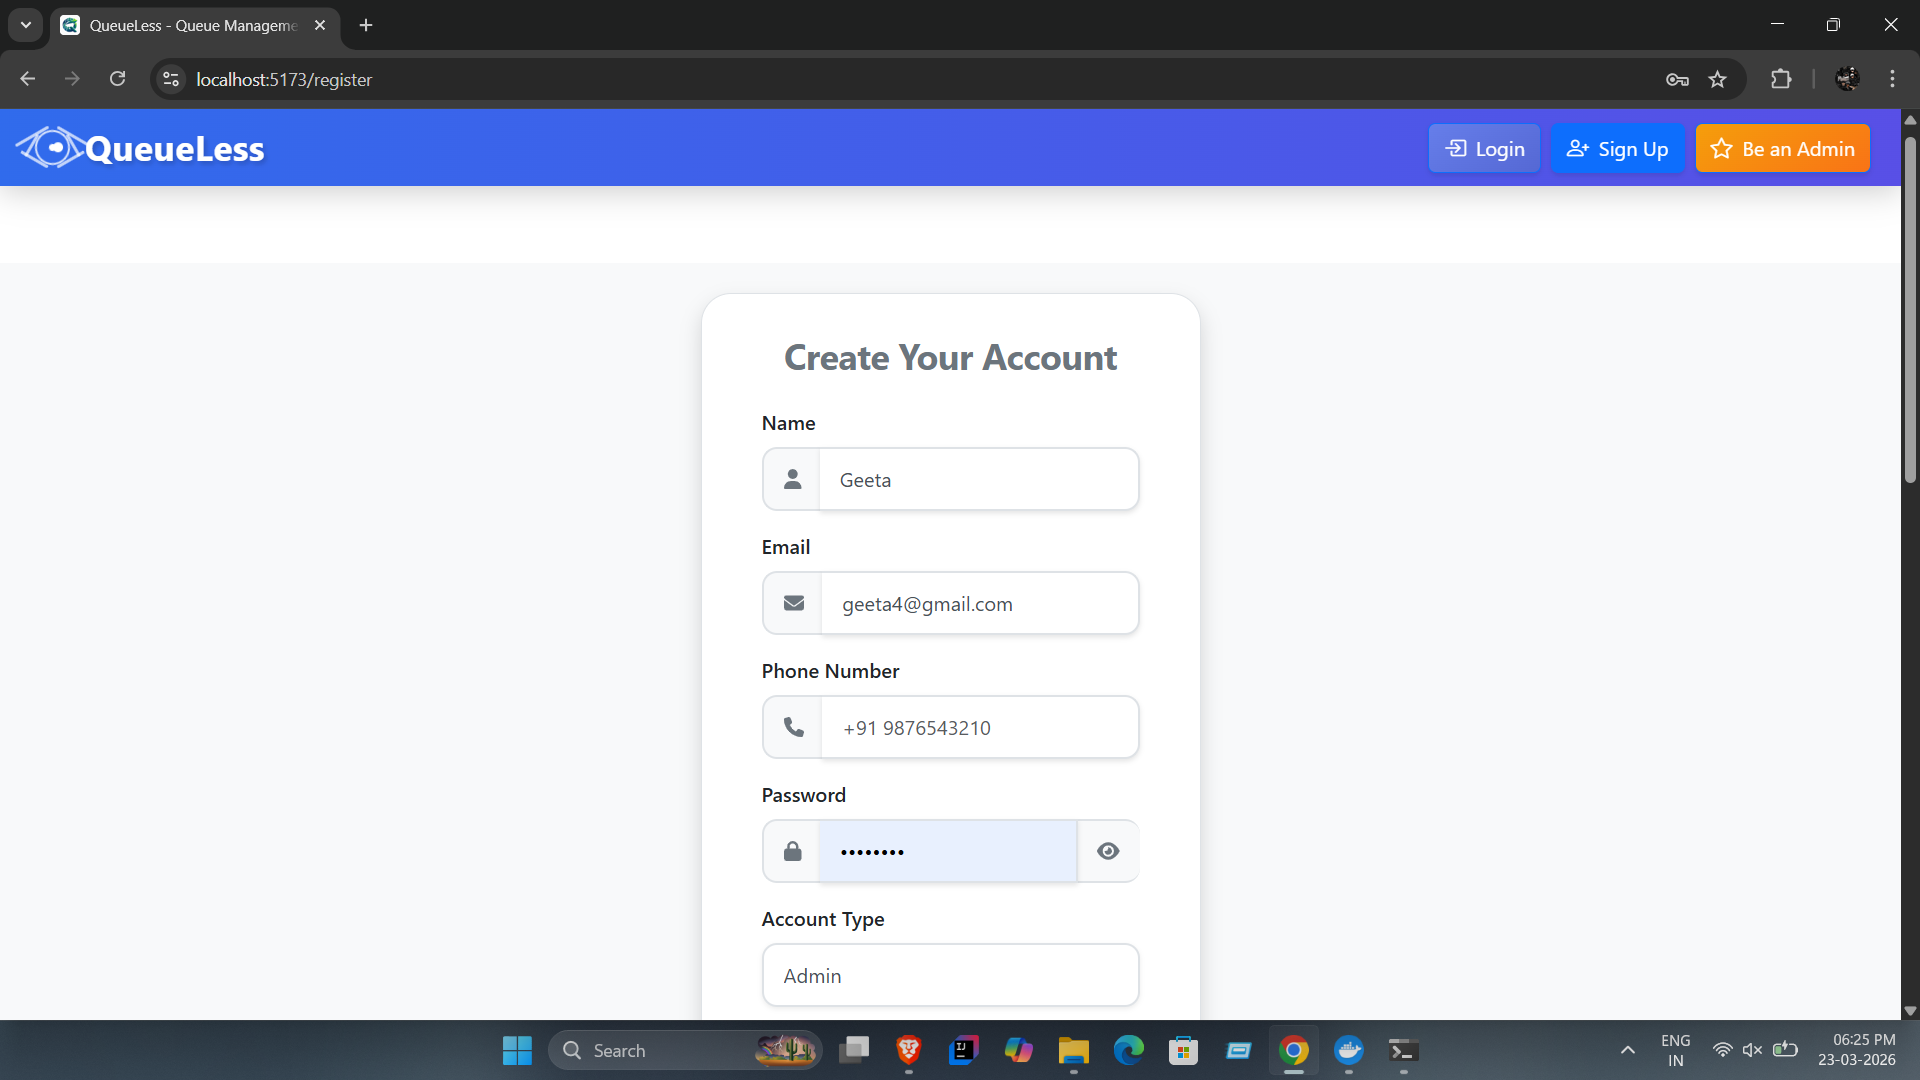Viewport: 1920px width, 1080px height.
Task: Click the padlock icon beside Password
Action: [792, 851]
